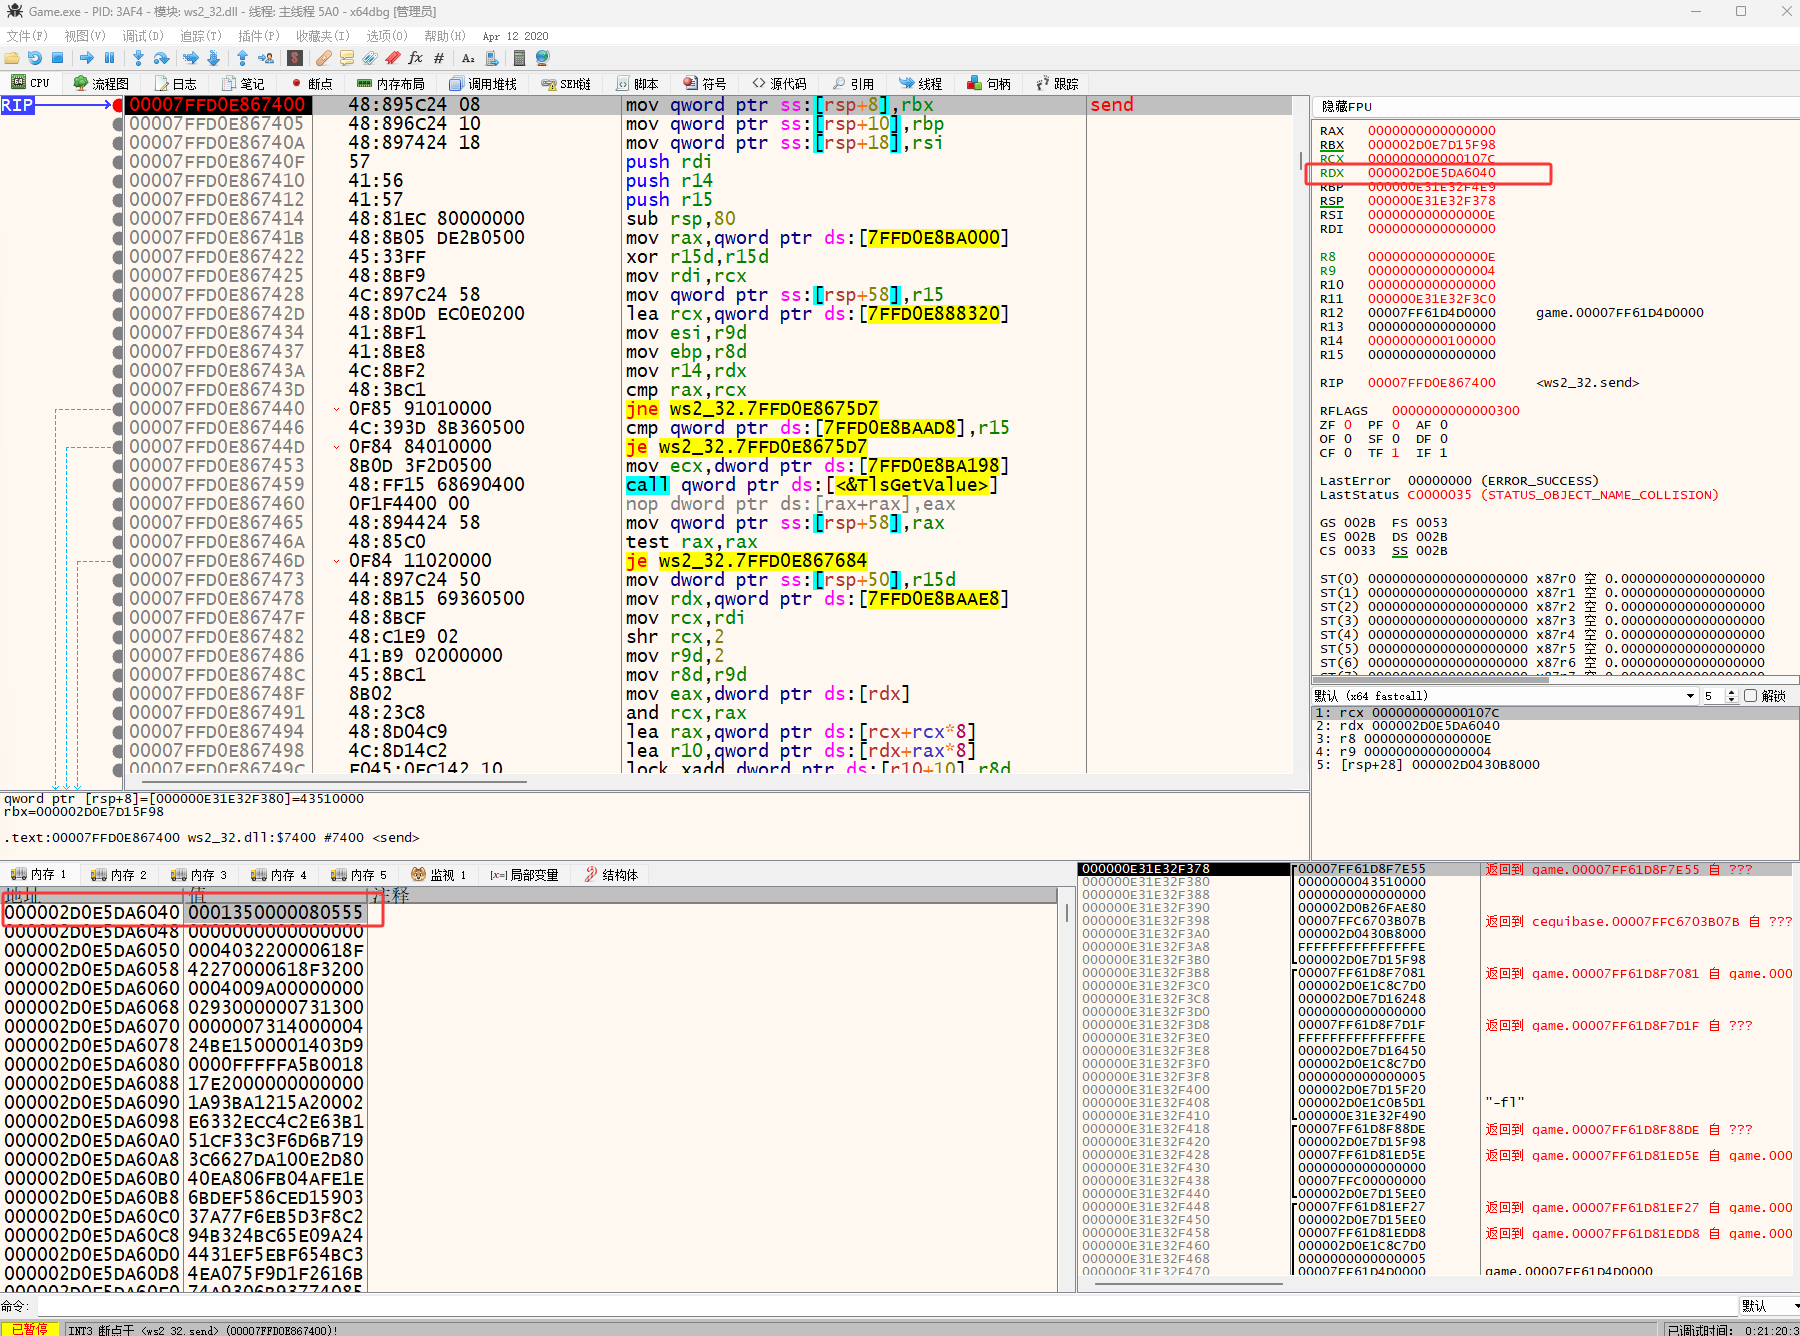The width and height of the screenshot is (1800, 1336).
Task: Select the RDX register value 000002D0E5DA6040
Action: tap(1431, 173)
